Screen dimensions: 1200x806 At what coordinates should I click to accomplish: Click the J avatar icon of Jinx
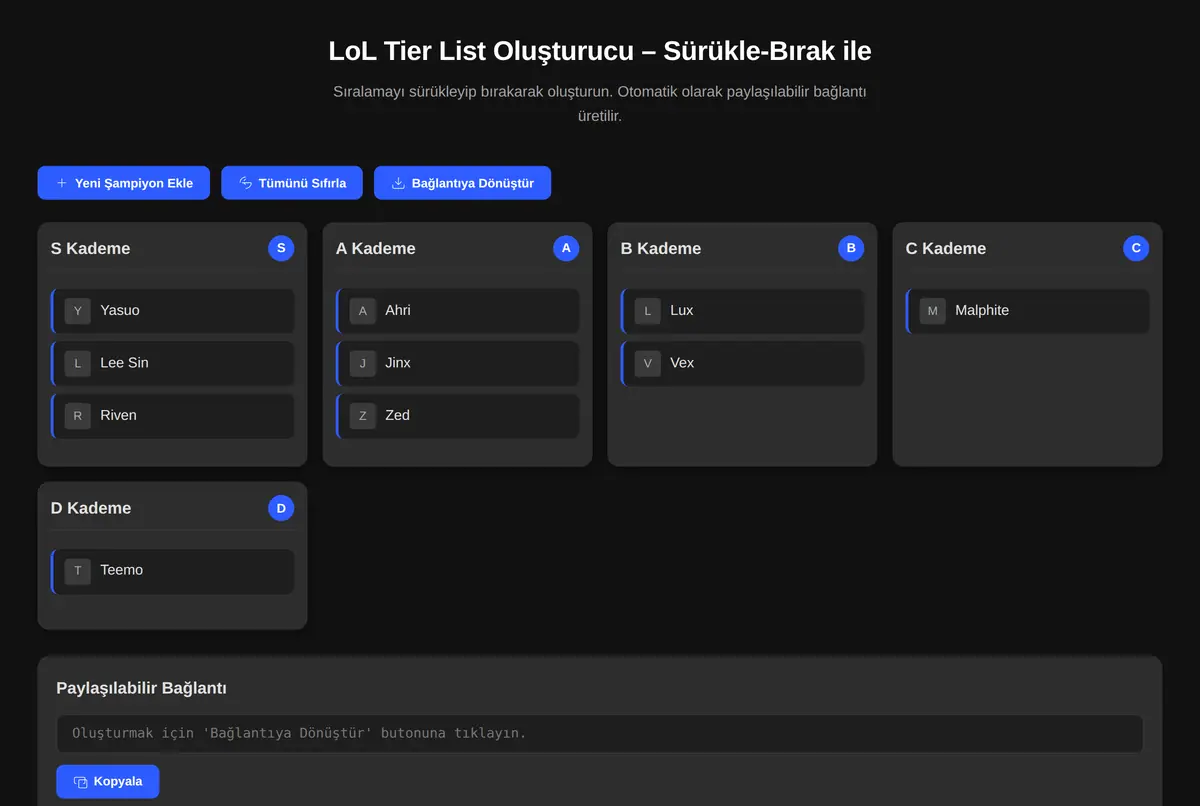pyautogui.click(x=363, y=363)
